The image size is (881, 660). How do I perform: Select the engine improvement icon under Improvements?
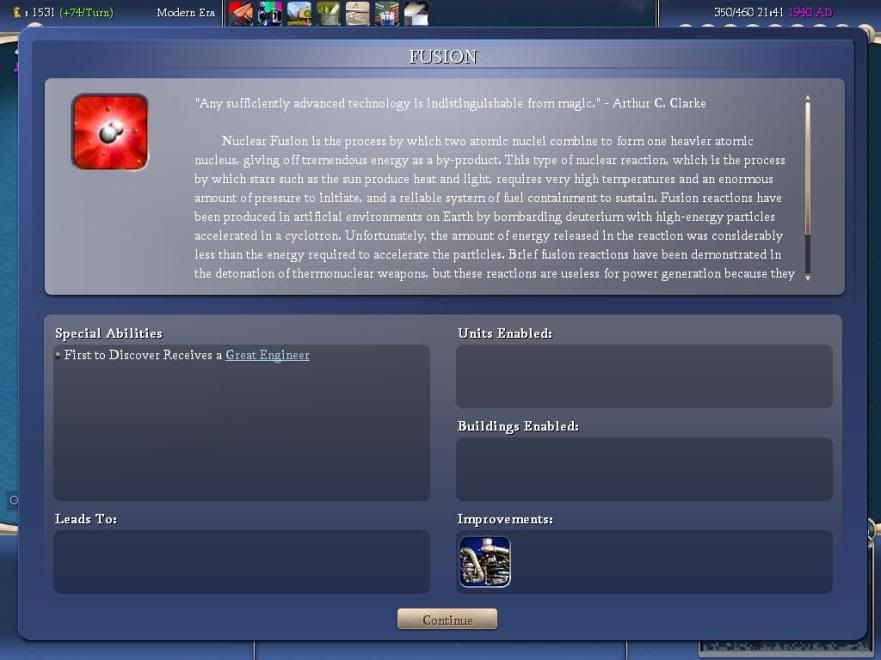point(485,562)
